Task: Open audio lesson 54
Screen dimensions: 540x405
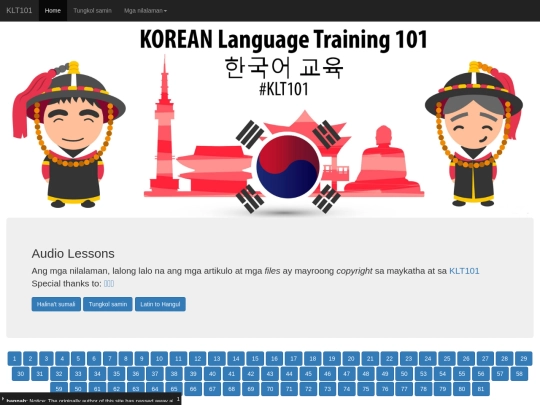Action: pyautogui.click(x=443, y=374)
